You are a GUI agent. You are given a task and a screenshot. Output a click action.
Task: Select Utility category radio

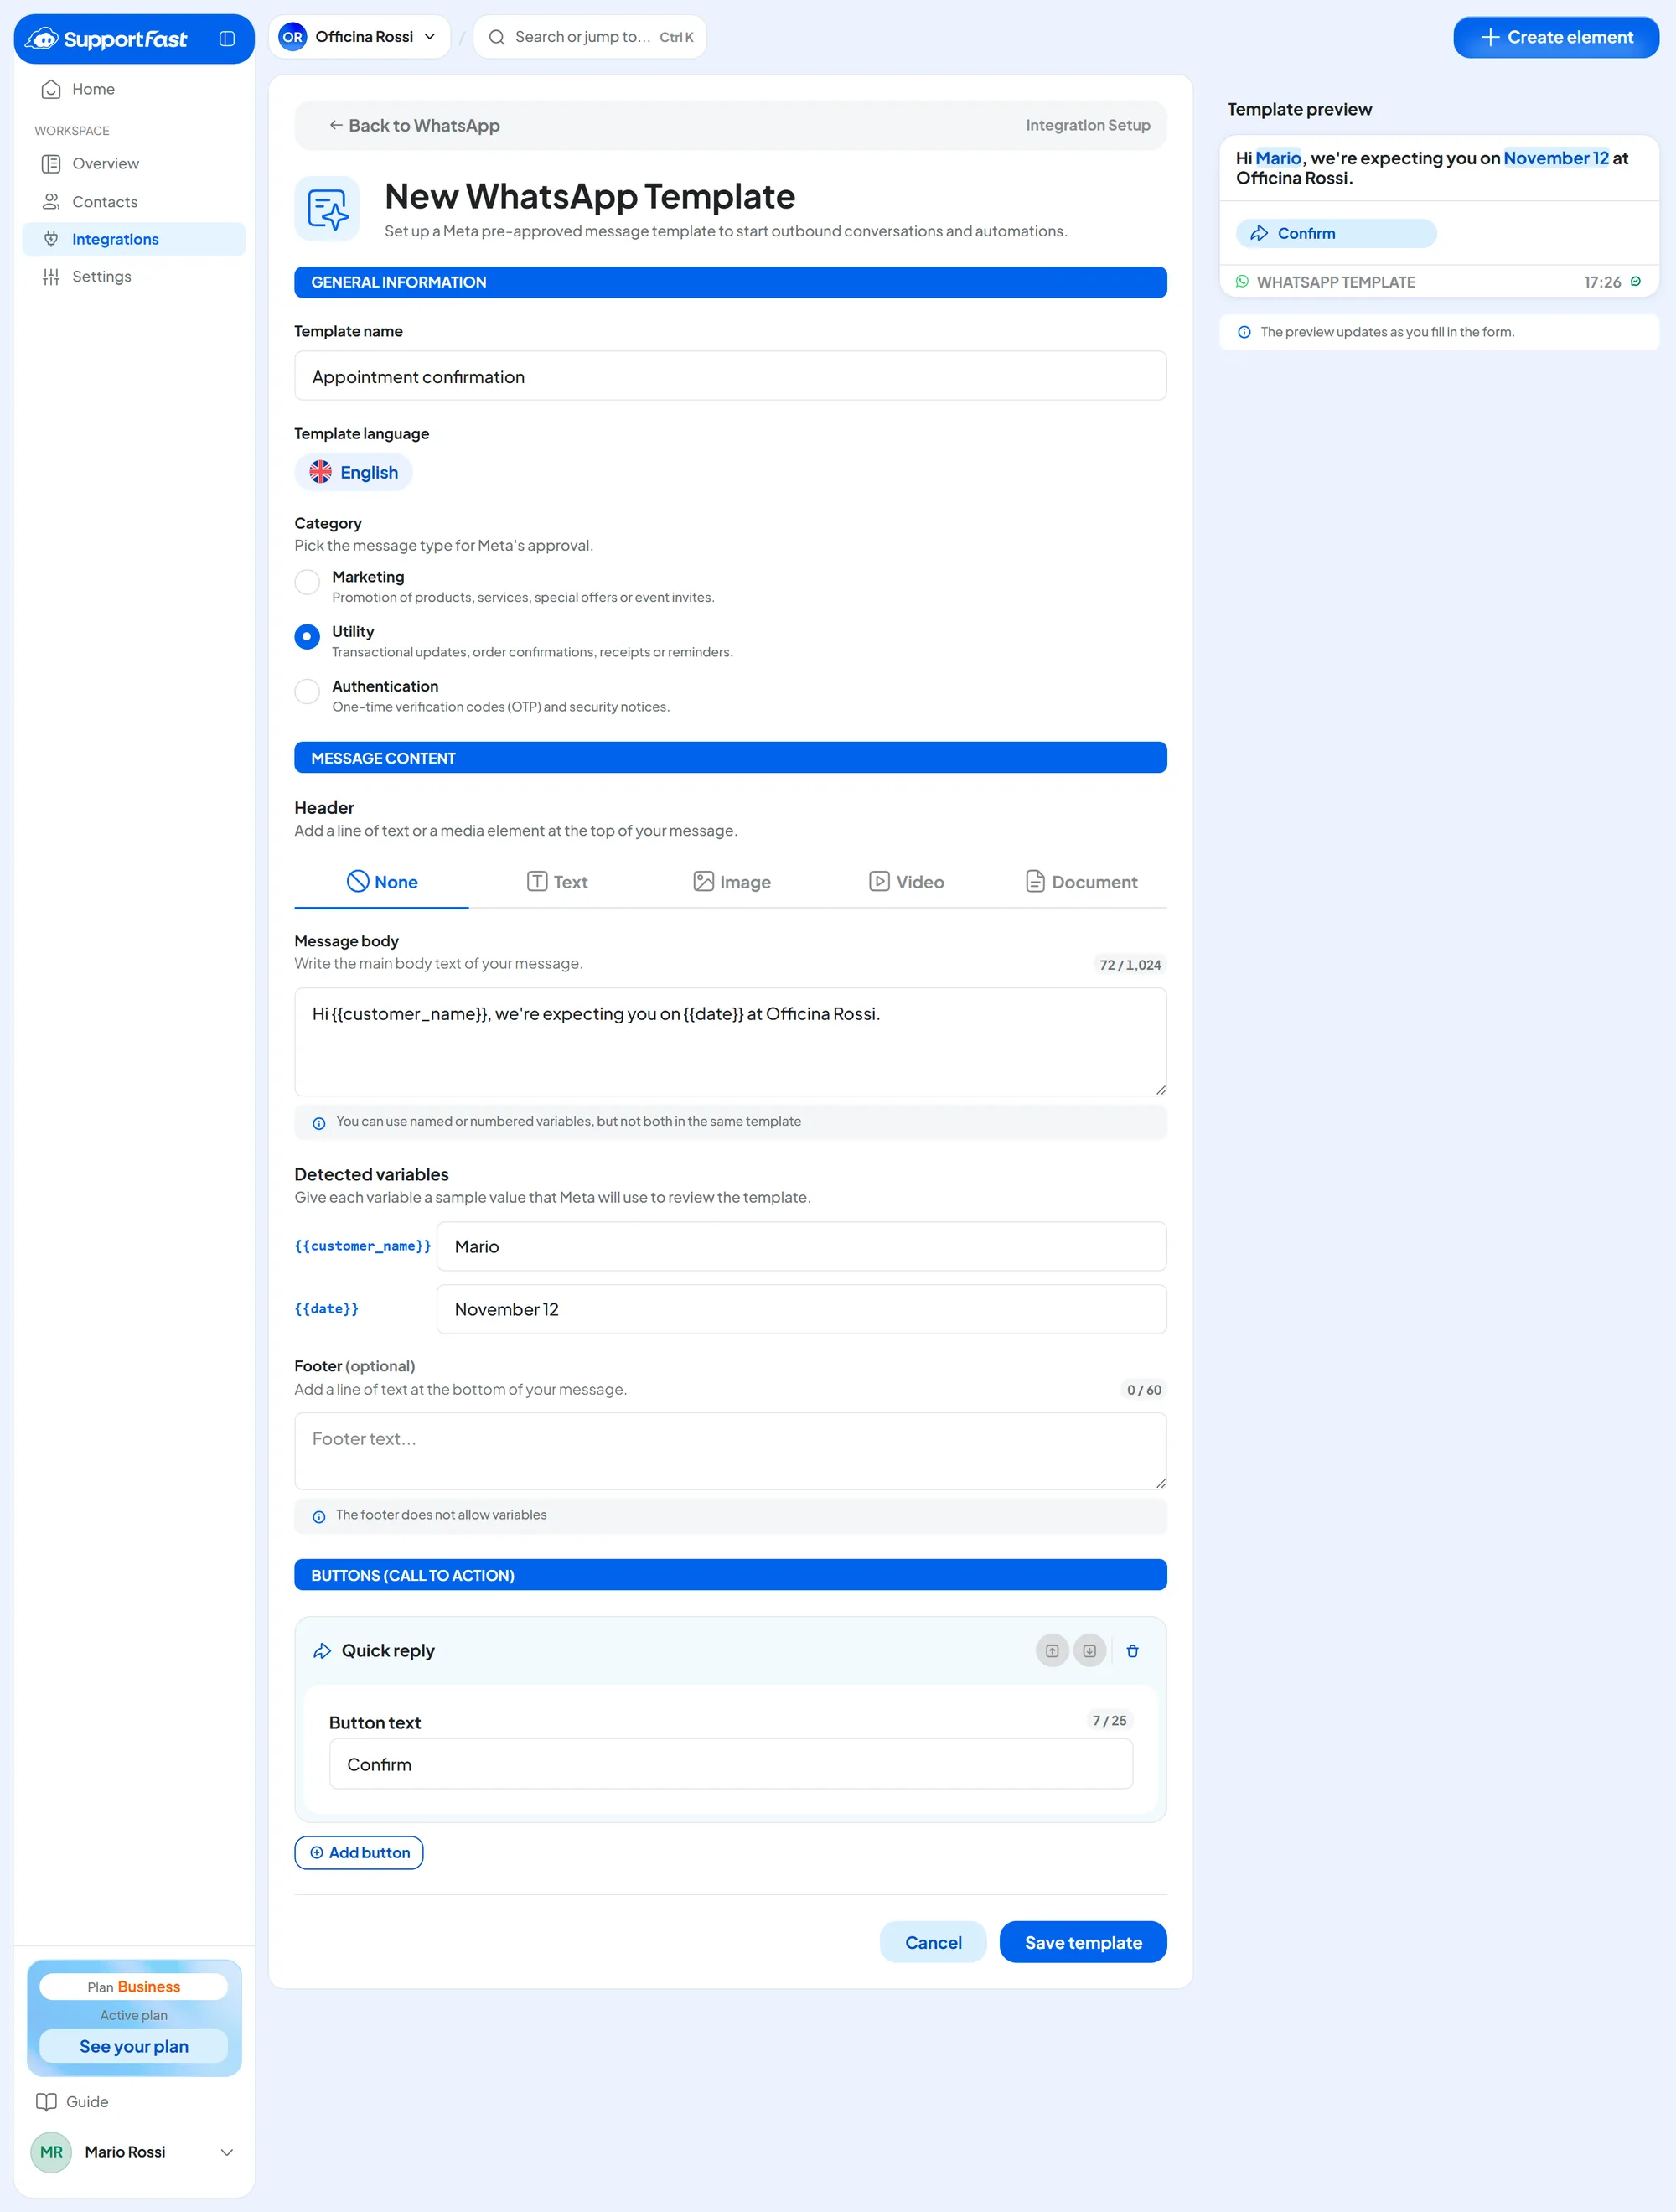307,636
